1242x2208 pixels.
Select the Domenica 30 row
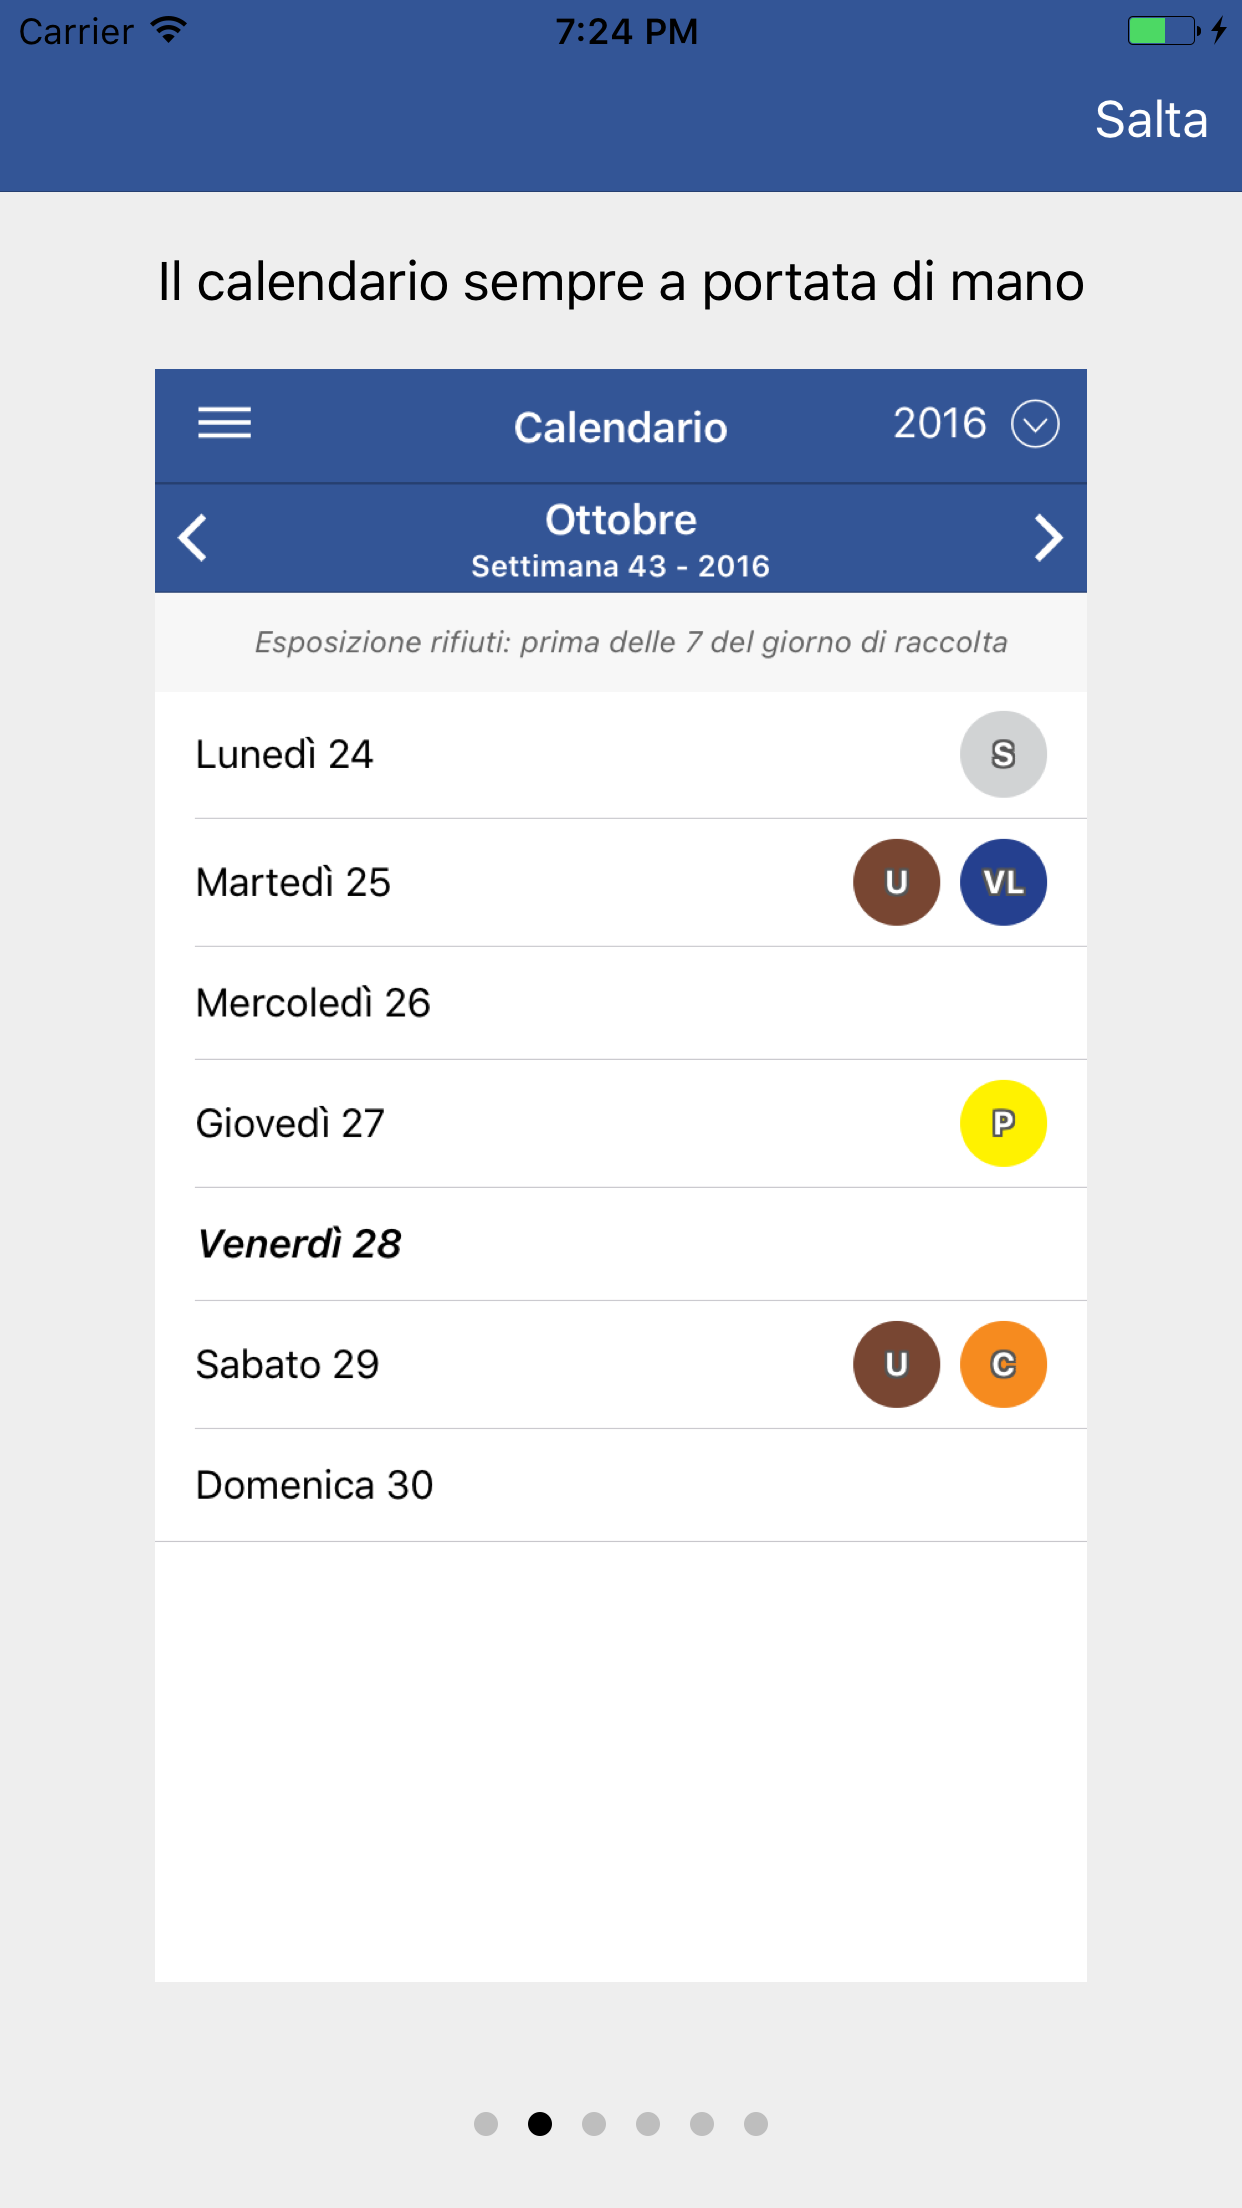[620, 1485]
